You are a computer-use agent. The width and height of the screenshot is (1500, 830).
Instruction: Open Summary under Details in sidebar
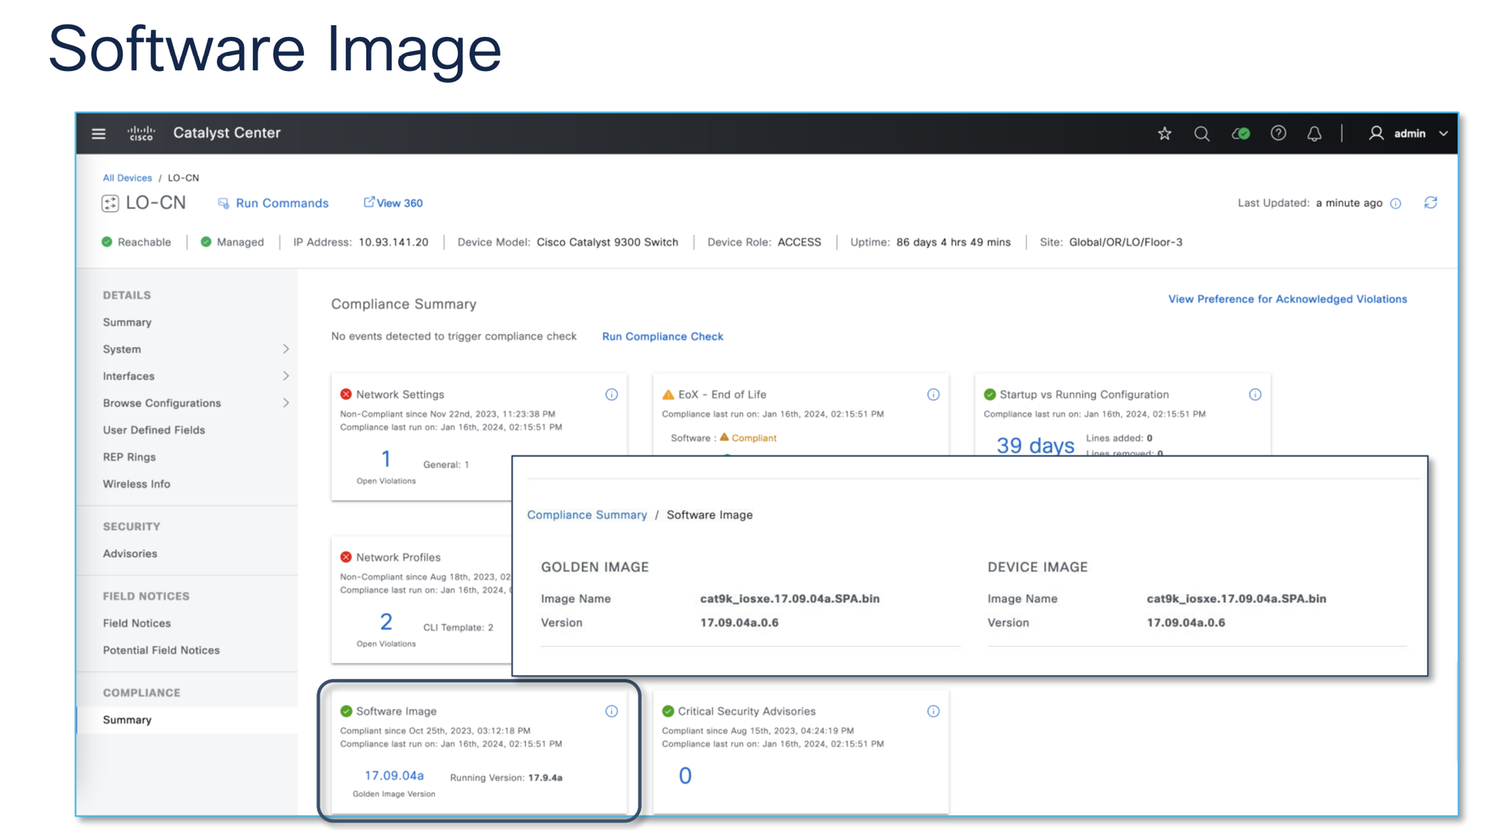click(127, 322)
